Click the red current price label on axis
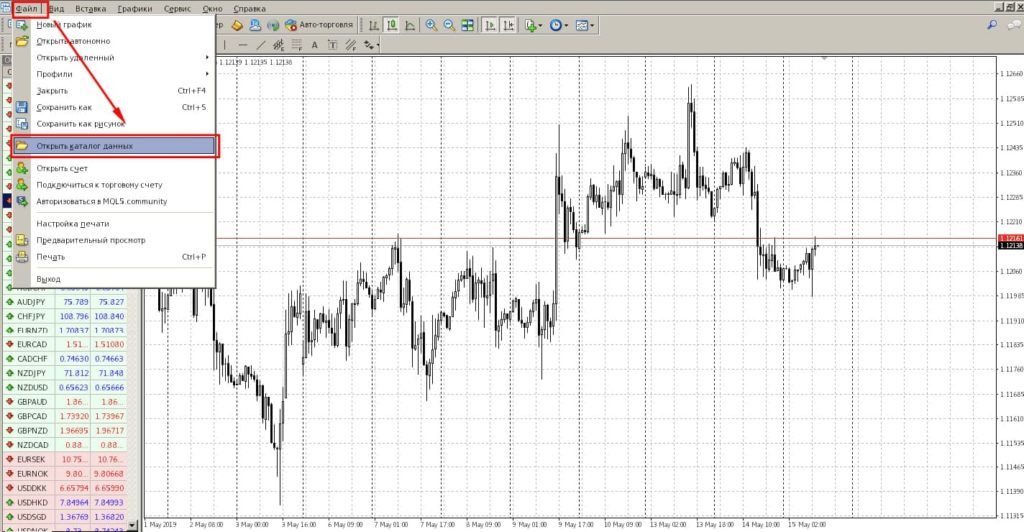The height and width of the screenshot is (532, 1024). click(1009, 238)
